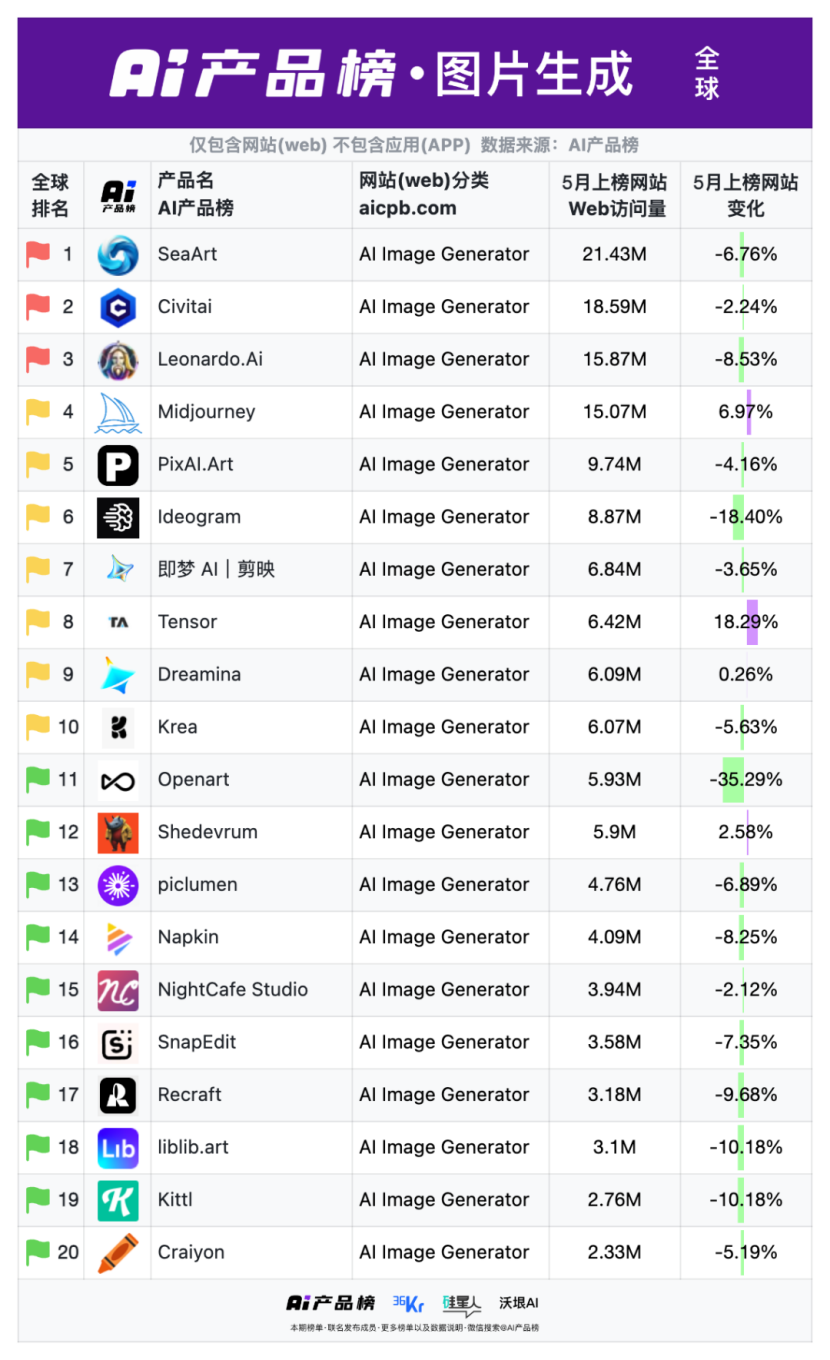Click the NightCafe Studio NC icon
Viewport: 830px width, 1360px height.
pos(118,990)
